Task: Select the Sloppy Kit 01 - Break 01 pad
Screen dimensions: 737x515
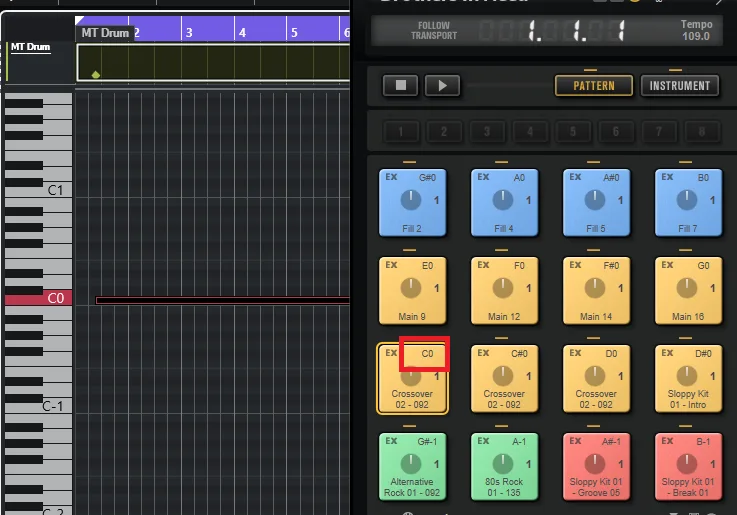Action: point(688,467)
